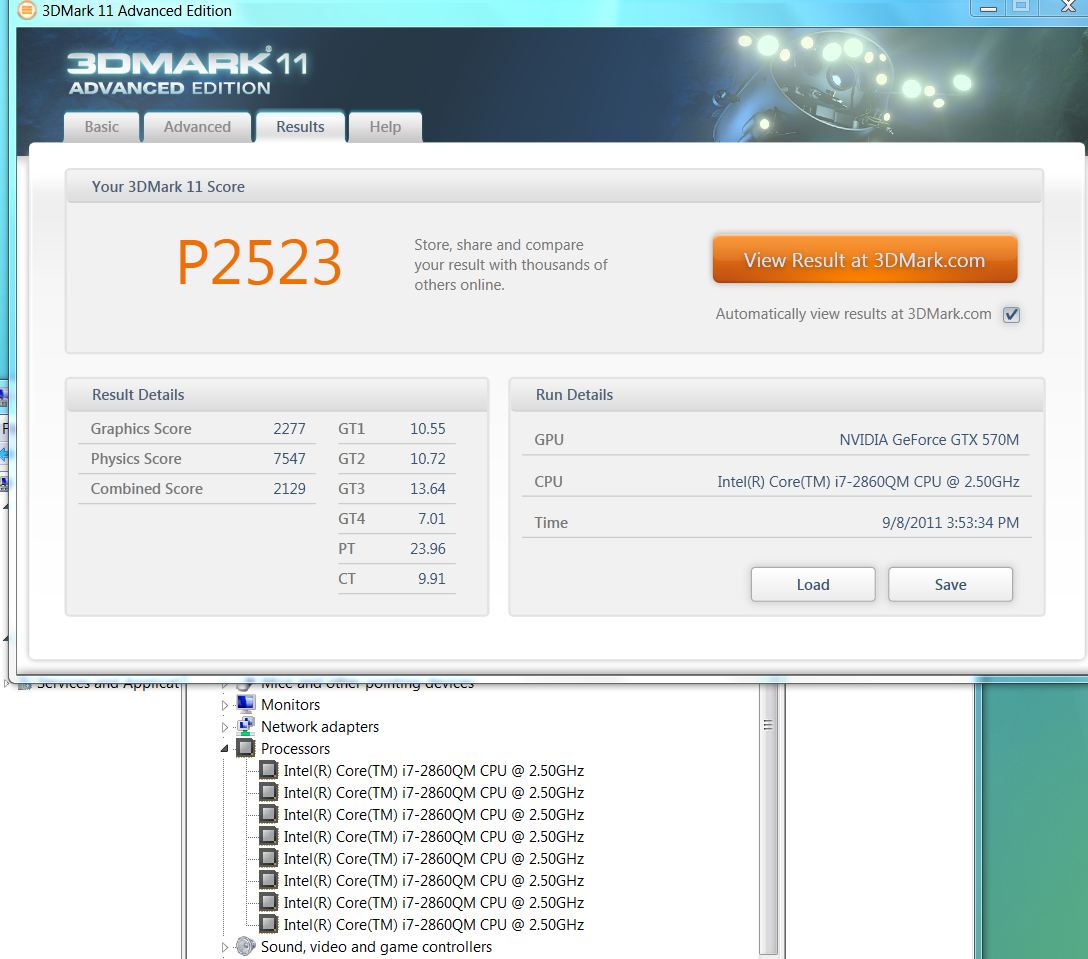This screenshot has width=1088, height=959.
Task: Click the Graphics Score label
Action: point(141,429)
